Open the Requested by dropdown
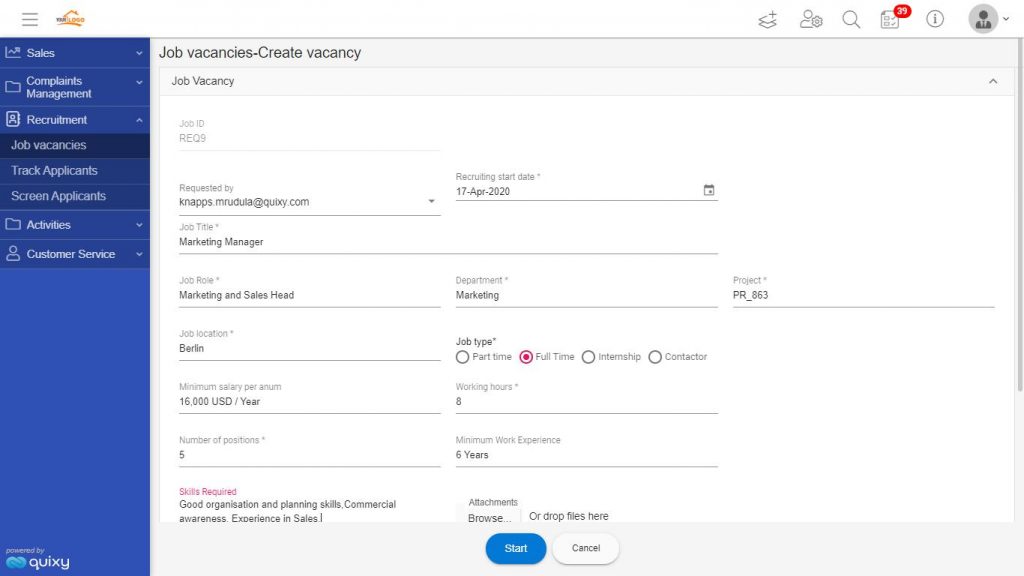 [x=310, y=202]
